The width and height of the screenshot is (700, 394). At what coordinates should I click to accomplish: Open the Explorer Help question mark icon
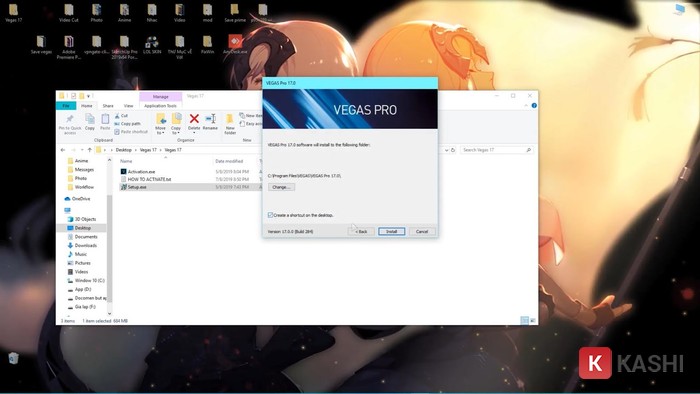coord(534,106)
